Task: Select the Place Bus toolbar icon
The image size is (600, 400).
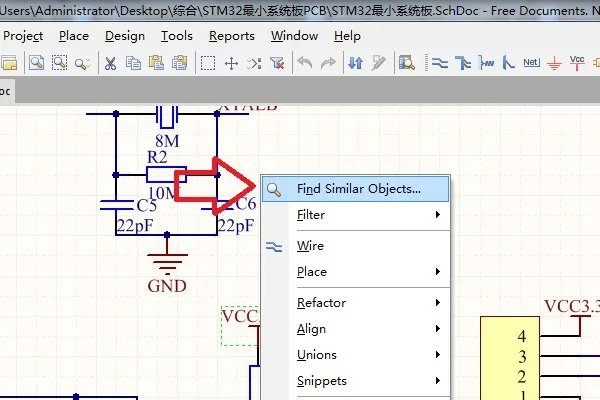Action: click(463, 63)
